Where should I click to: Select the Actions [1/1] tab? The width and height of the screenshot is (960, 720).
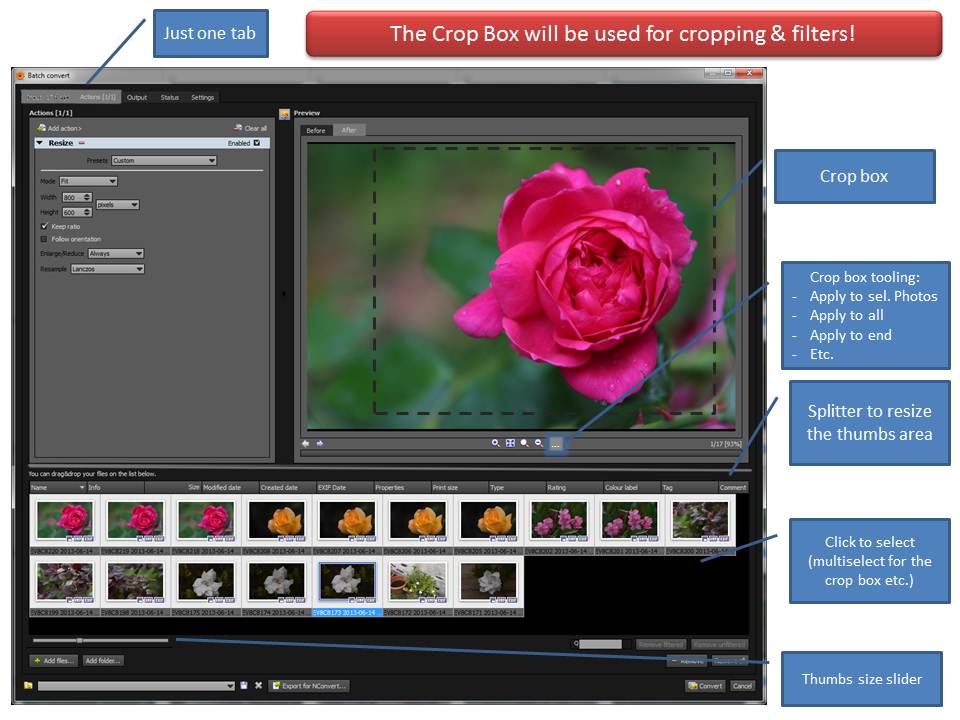pos(97,97)
